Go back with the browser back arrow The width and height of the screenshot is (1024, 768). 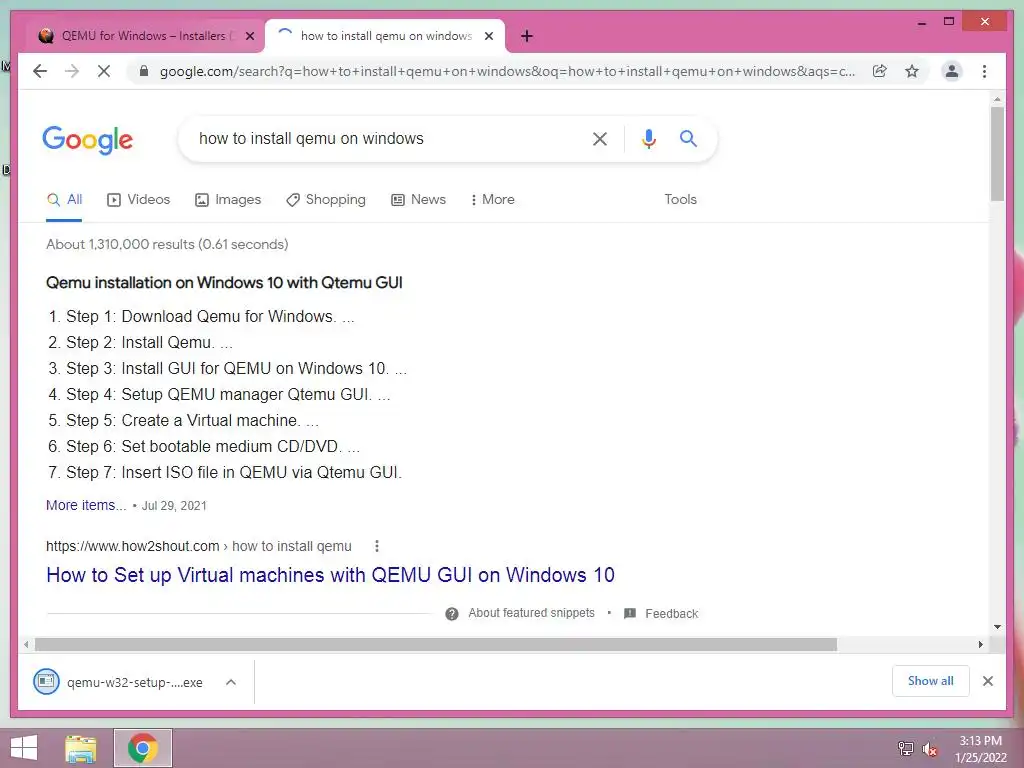40,71
